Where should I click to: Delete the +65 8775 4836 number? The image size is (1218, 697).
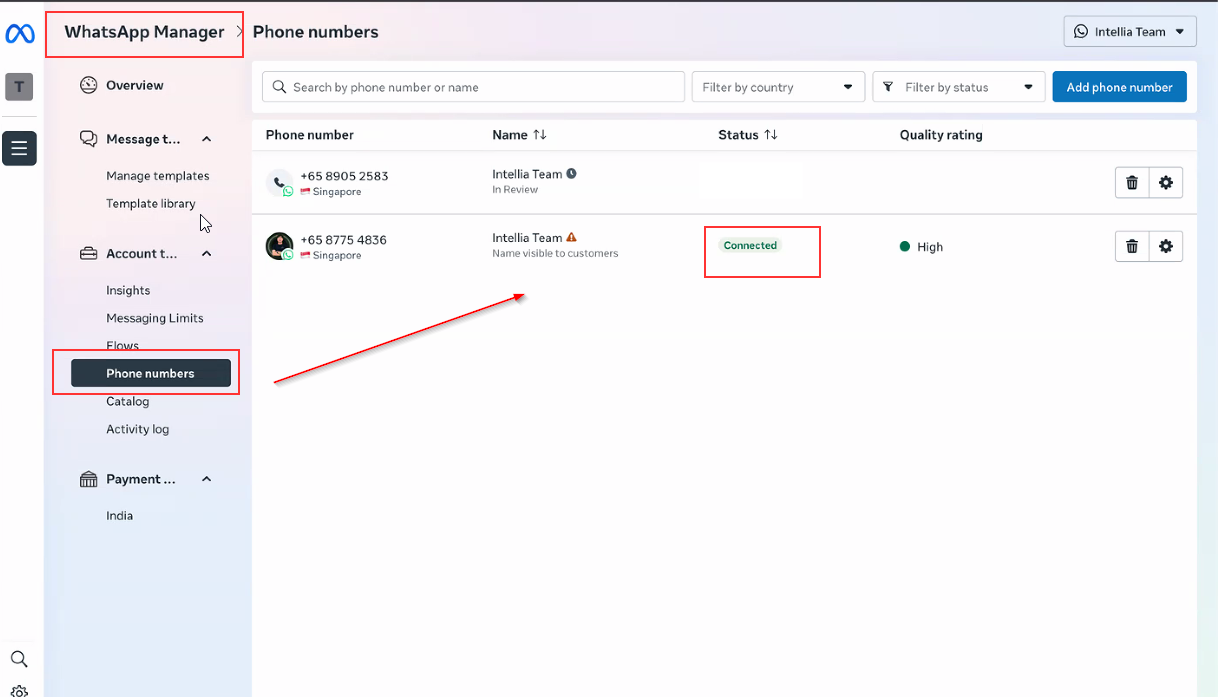(x=1132, y=246)
